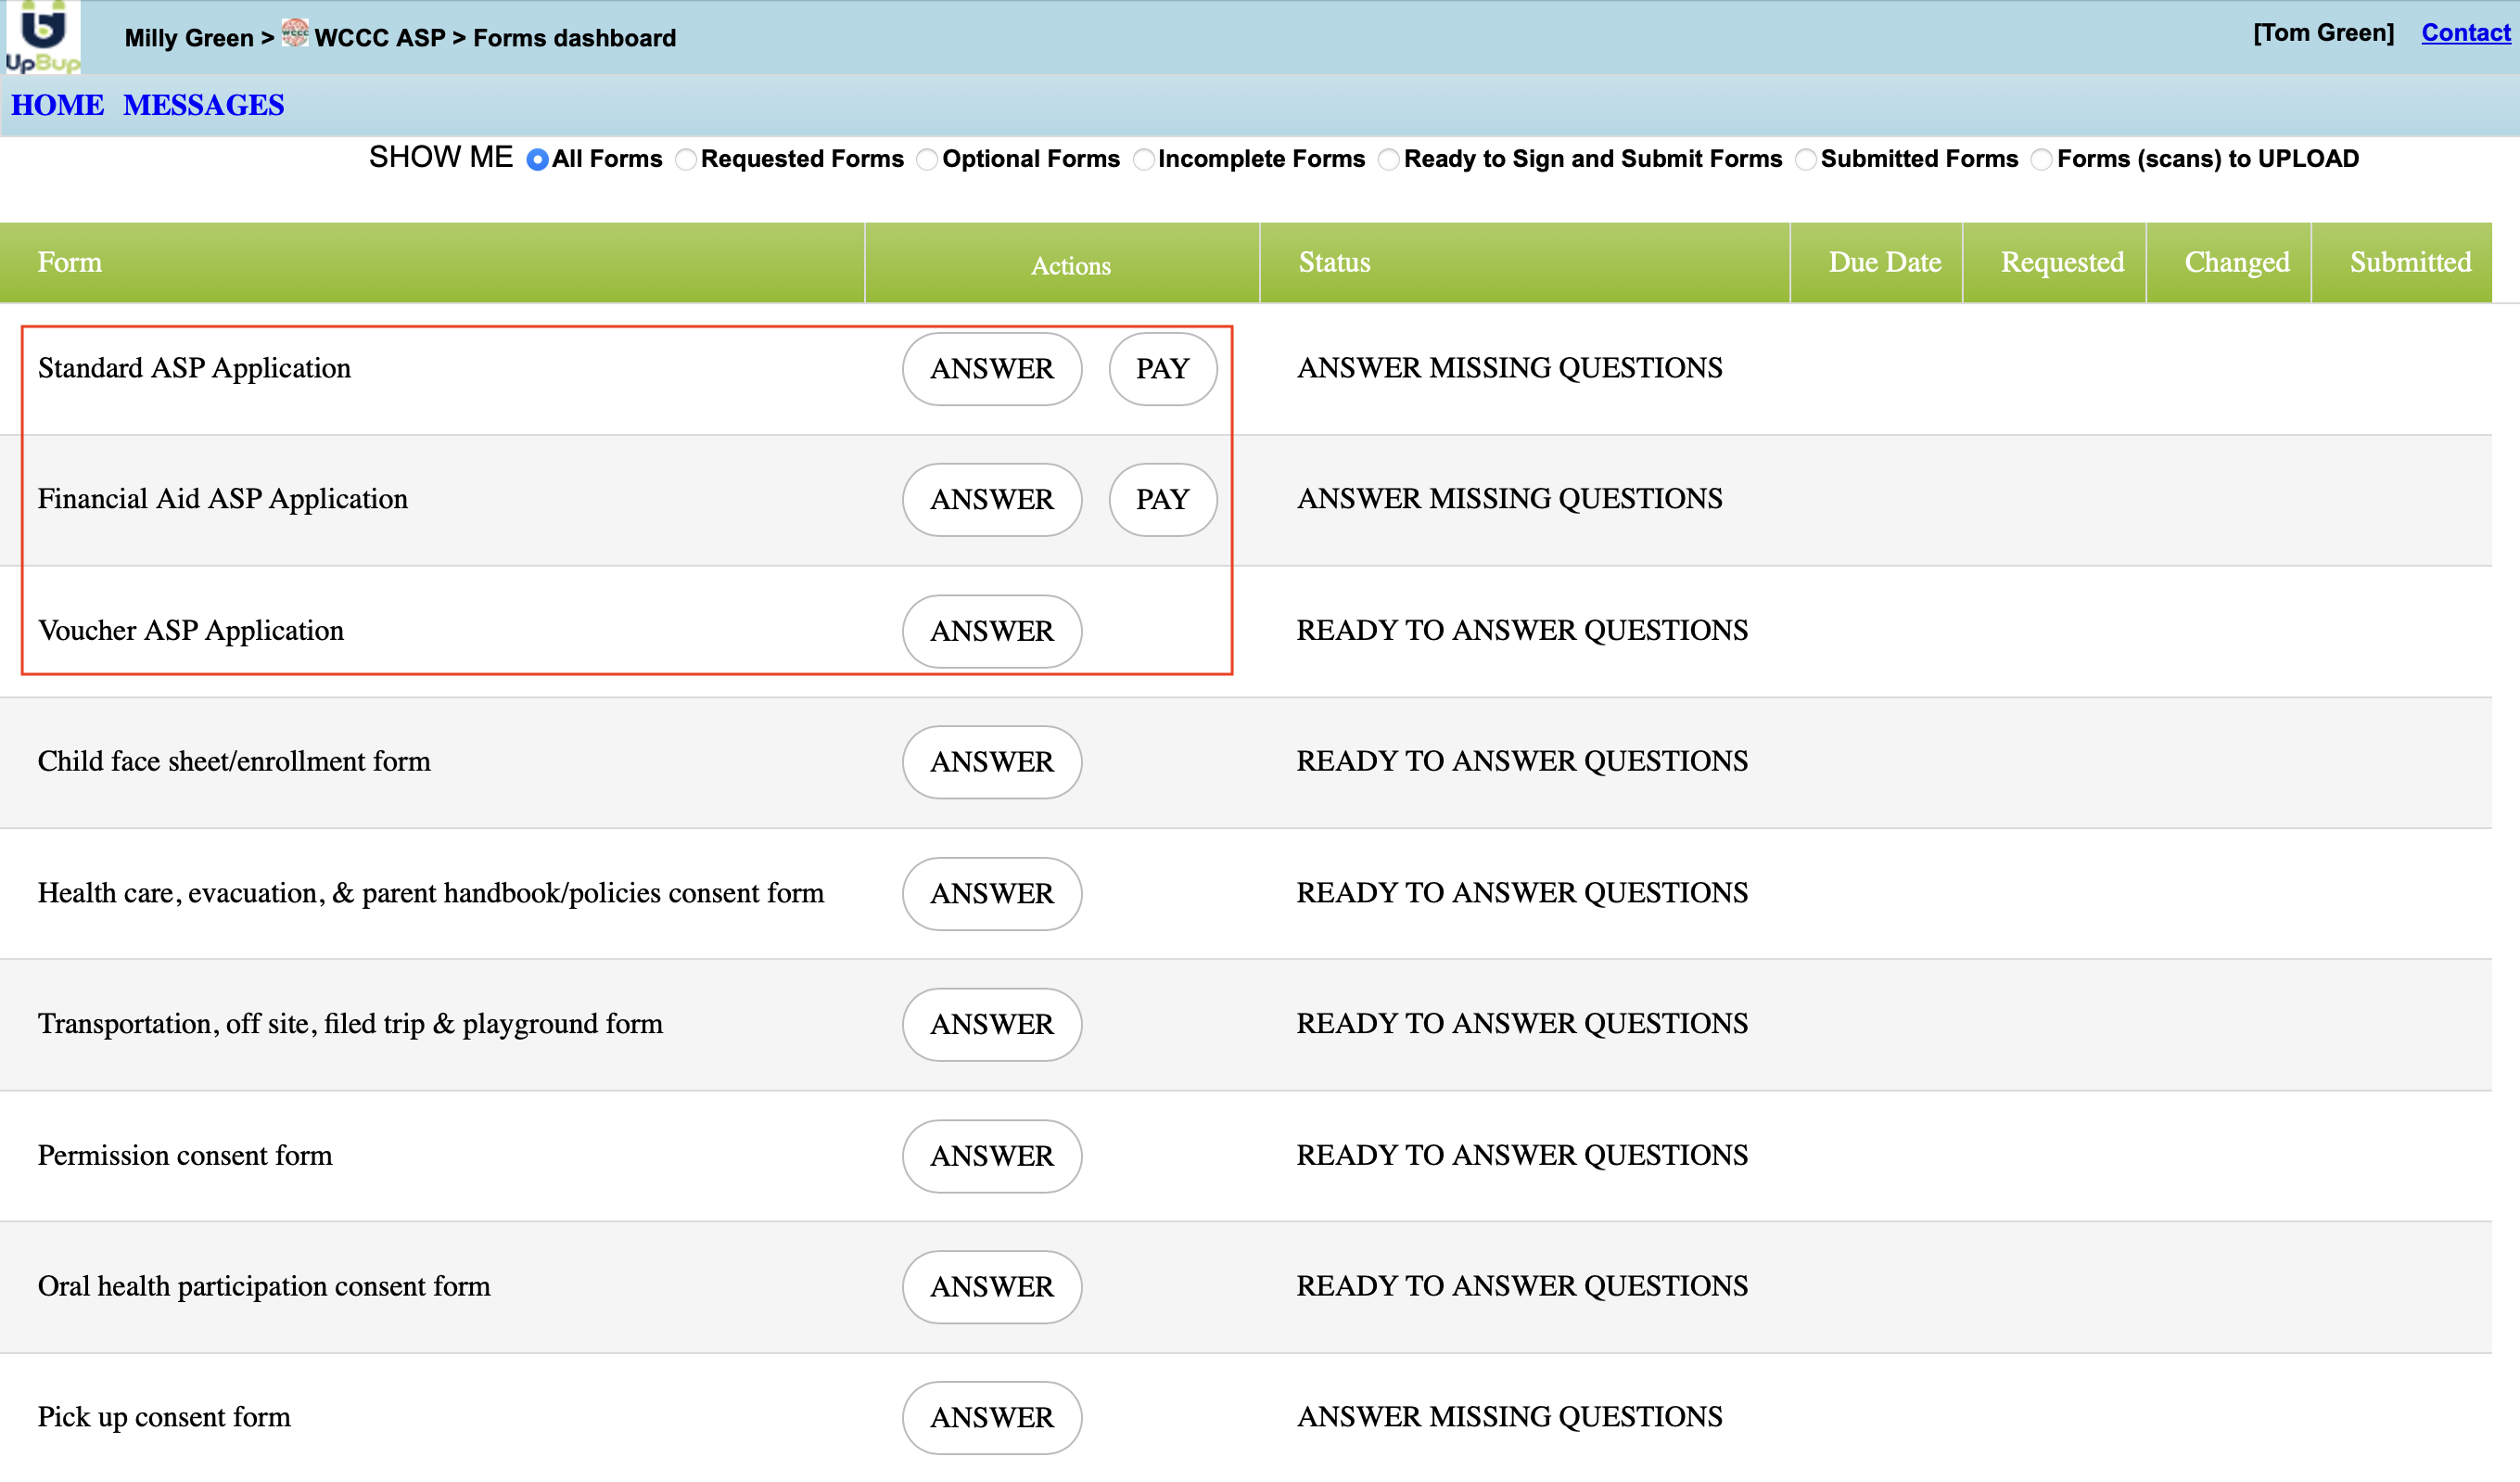Click ANSWER for Permission consent form

[991, 1156]
